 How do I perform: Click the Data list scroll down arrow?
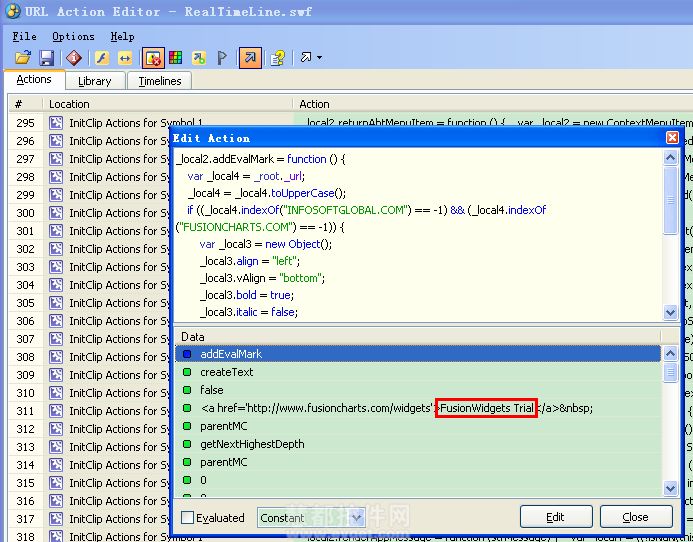click(x=670, y=488)
